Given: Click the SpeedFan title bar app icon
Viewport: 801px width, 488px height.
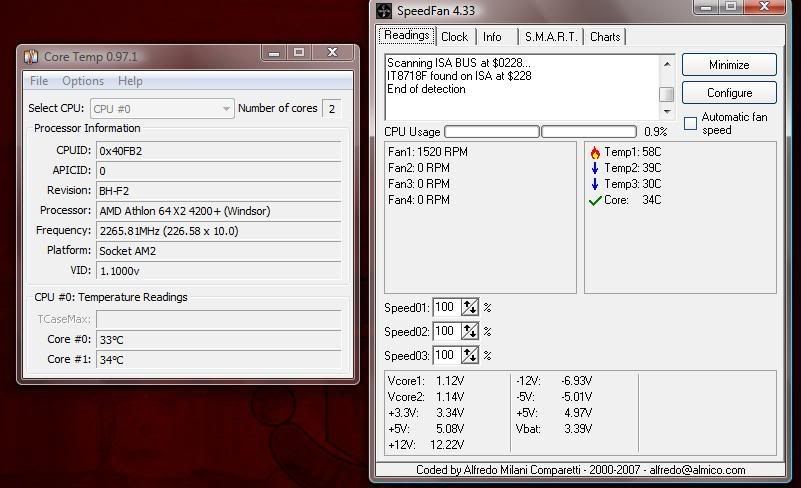Looking at the screenshot, I should [x=384, y=11].
